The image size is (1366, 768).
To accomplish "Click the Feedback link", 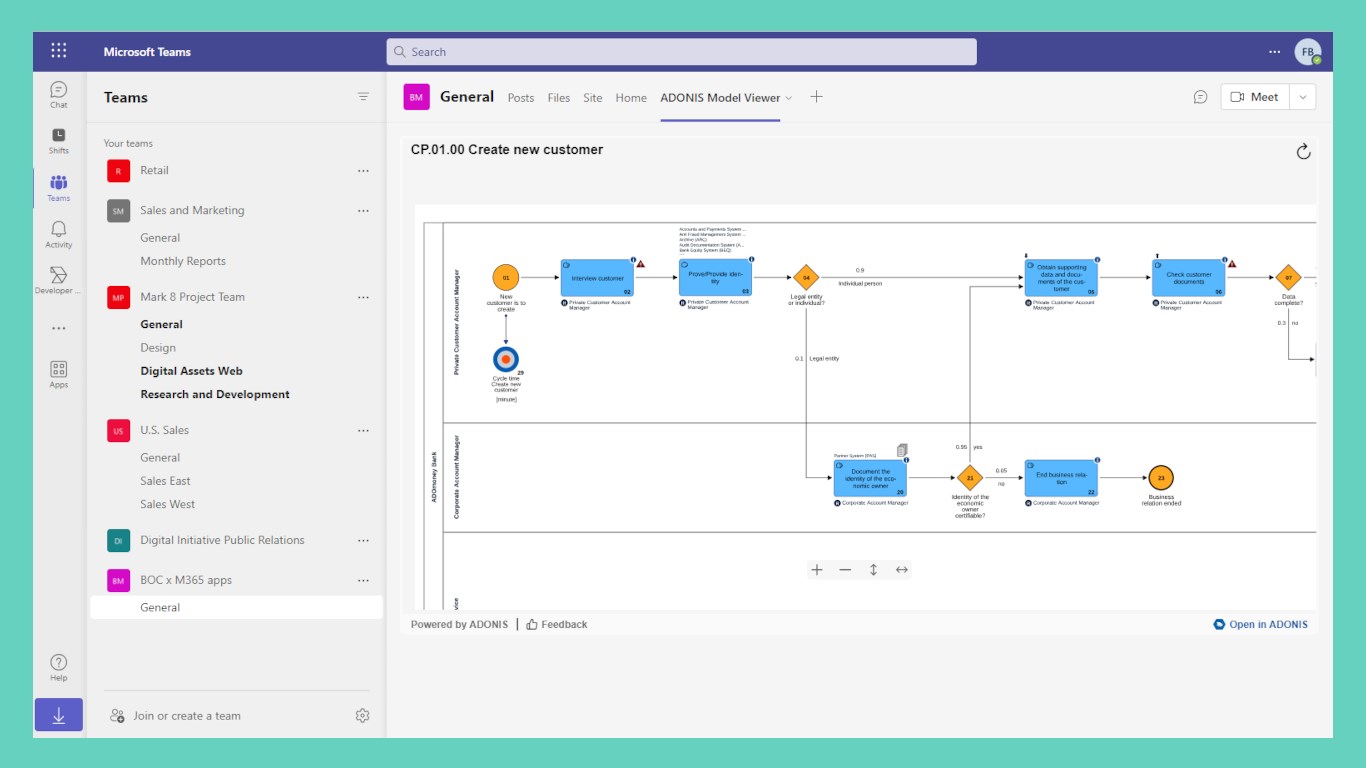I will coord(557,624).
